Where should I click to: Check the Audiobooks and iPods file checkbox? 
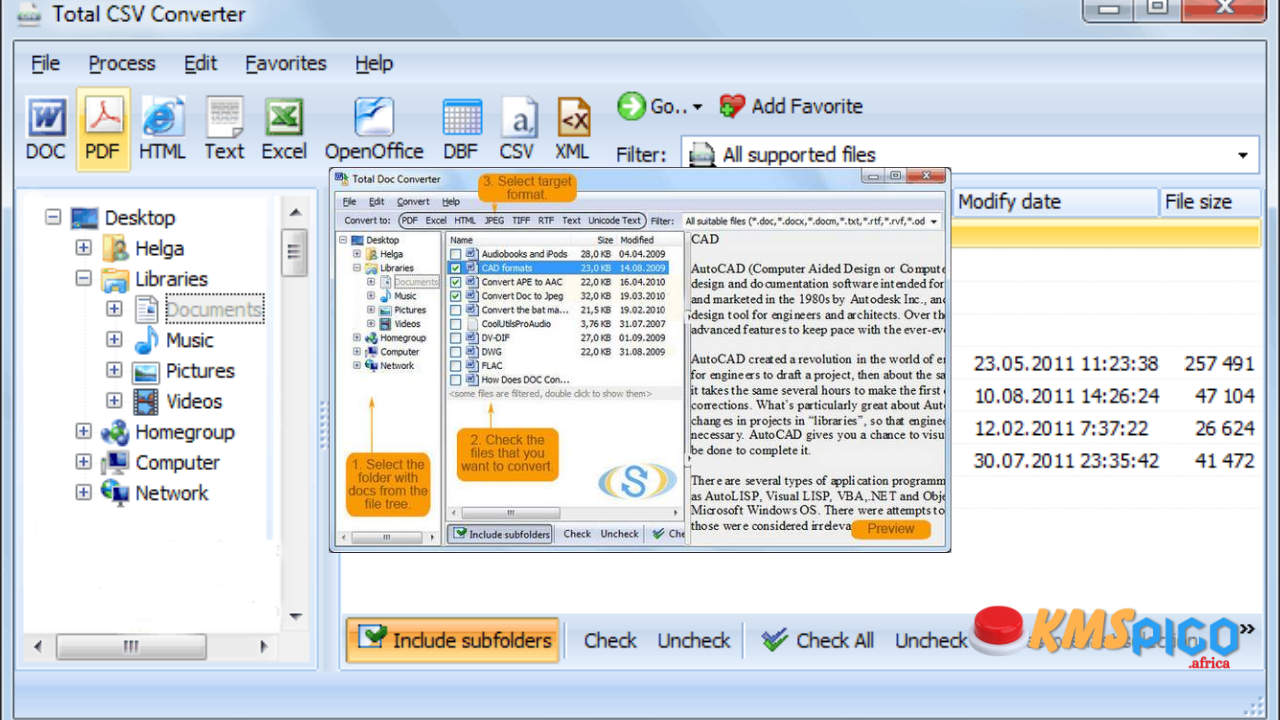[456, 254]
